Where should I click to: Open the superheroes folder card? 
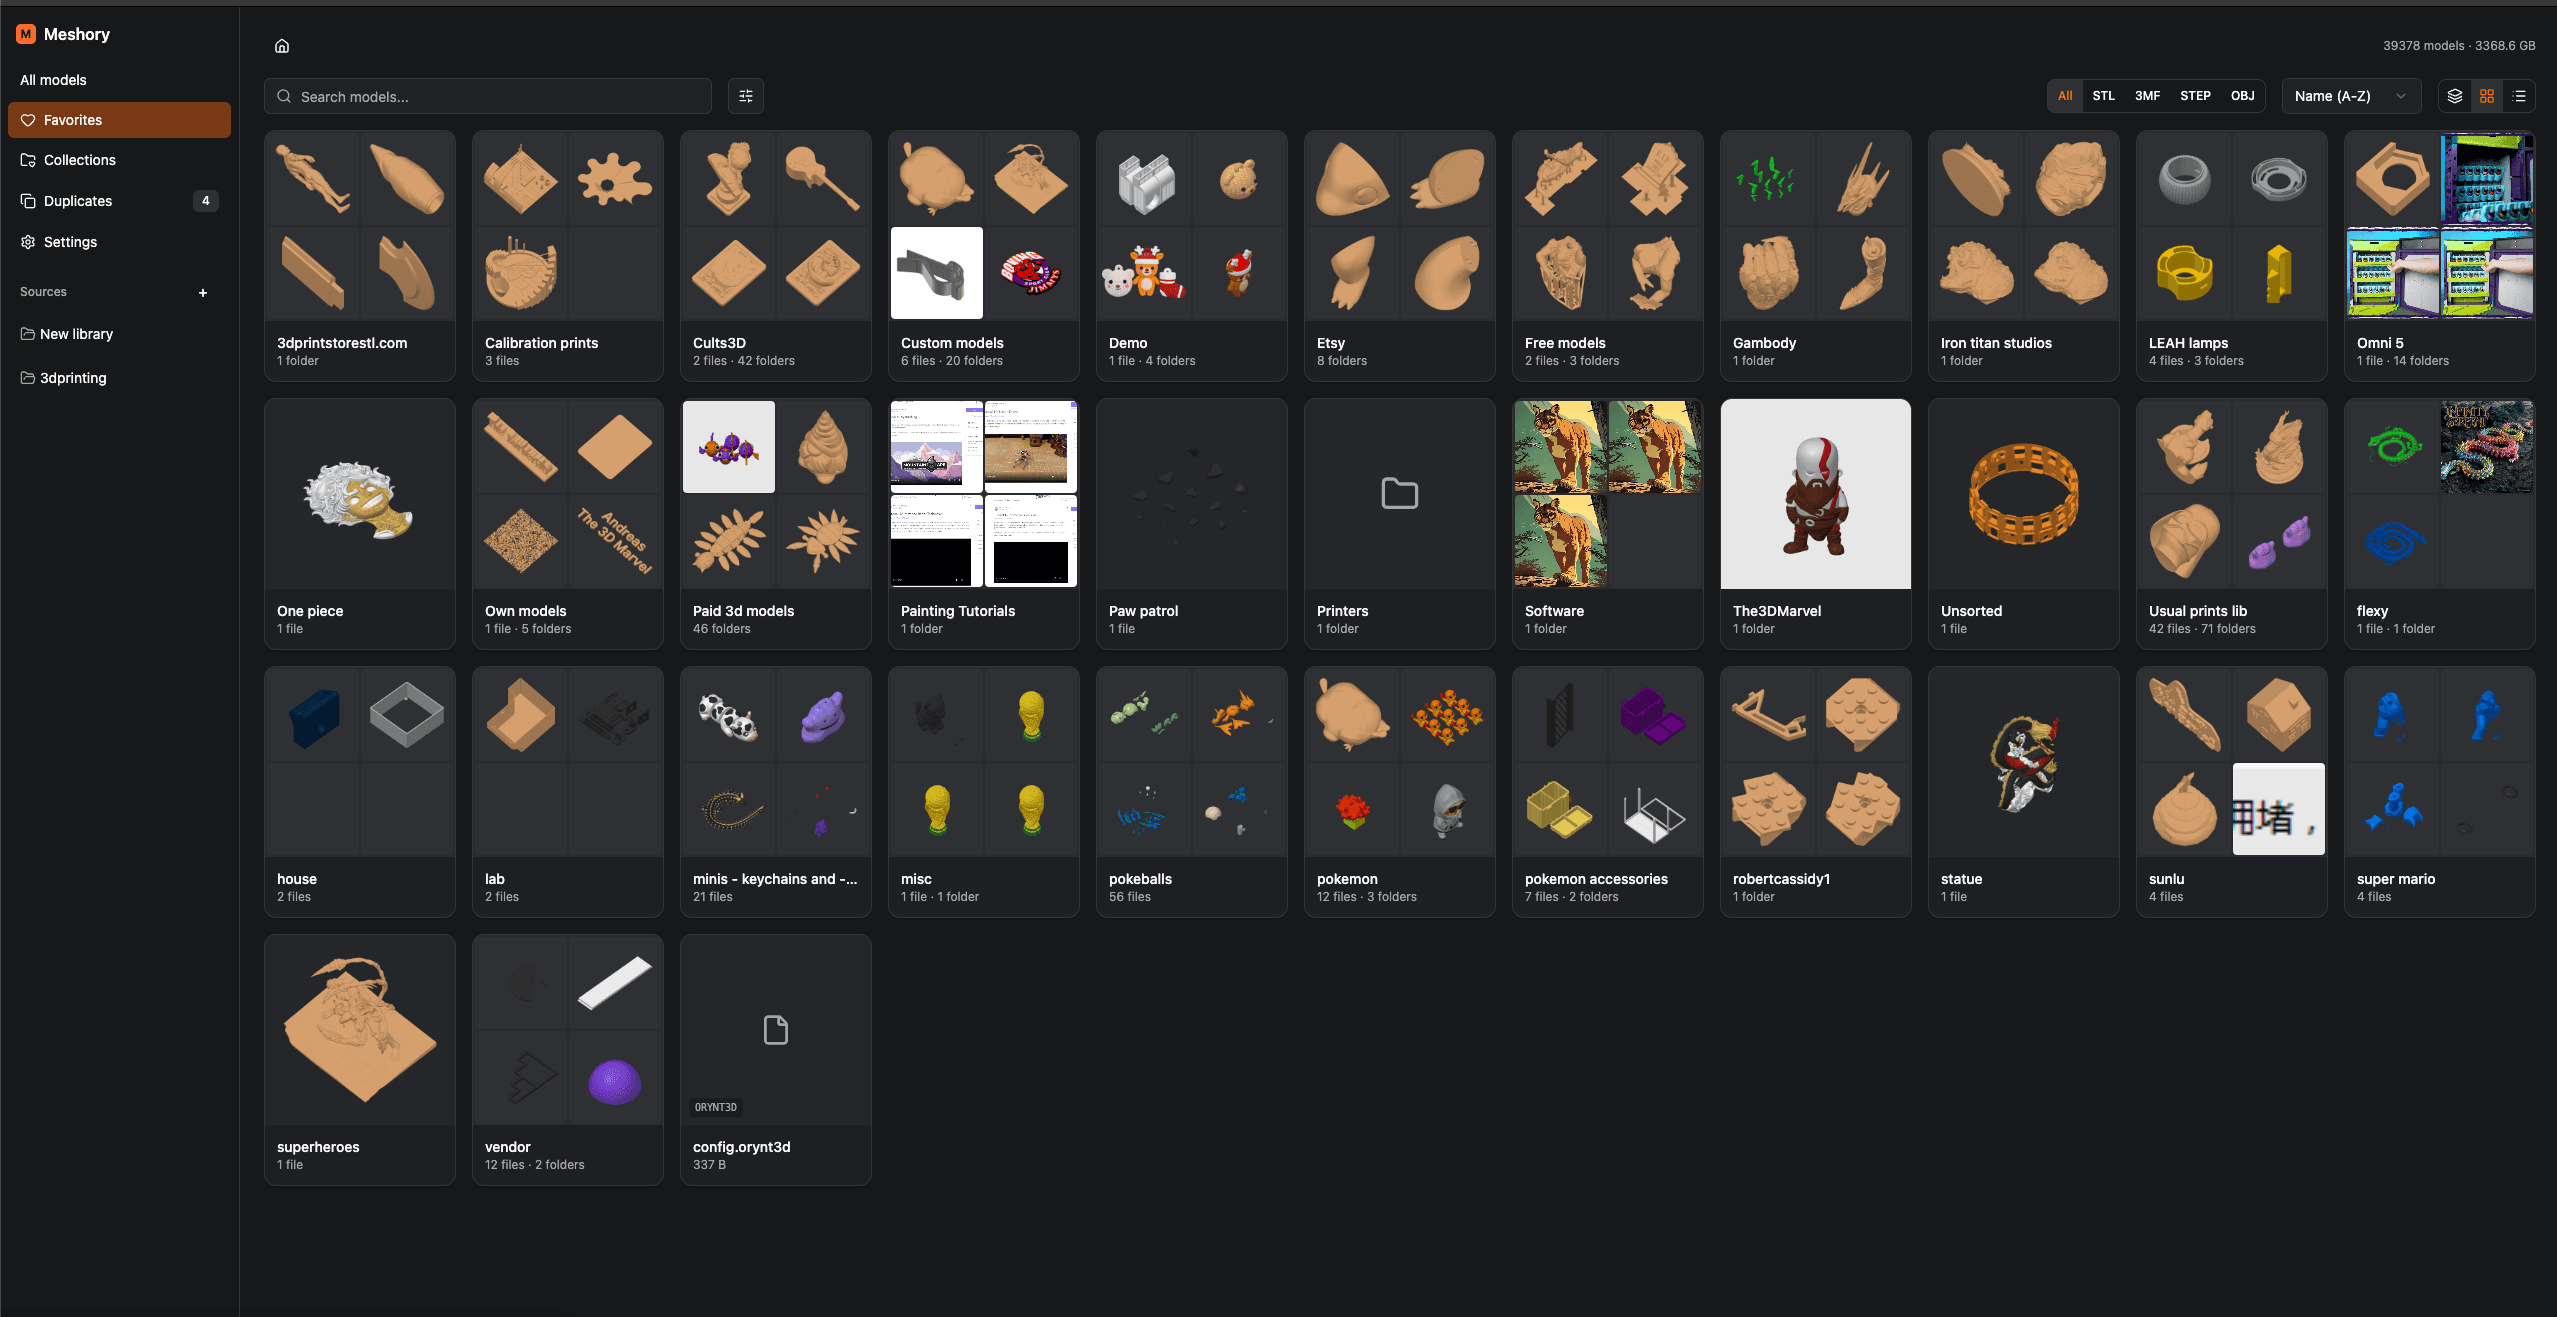[360, 1060]
